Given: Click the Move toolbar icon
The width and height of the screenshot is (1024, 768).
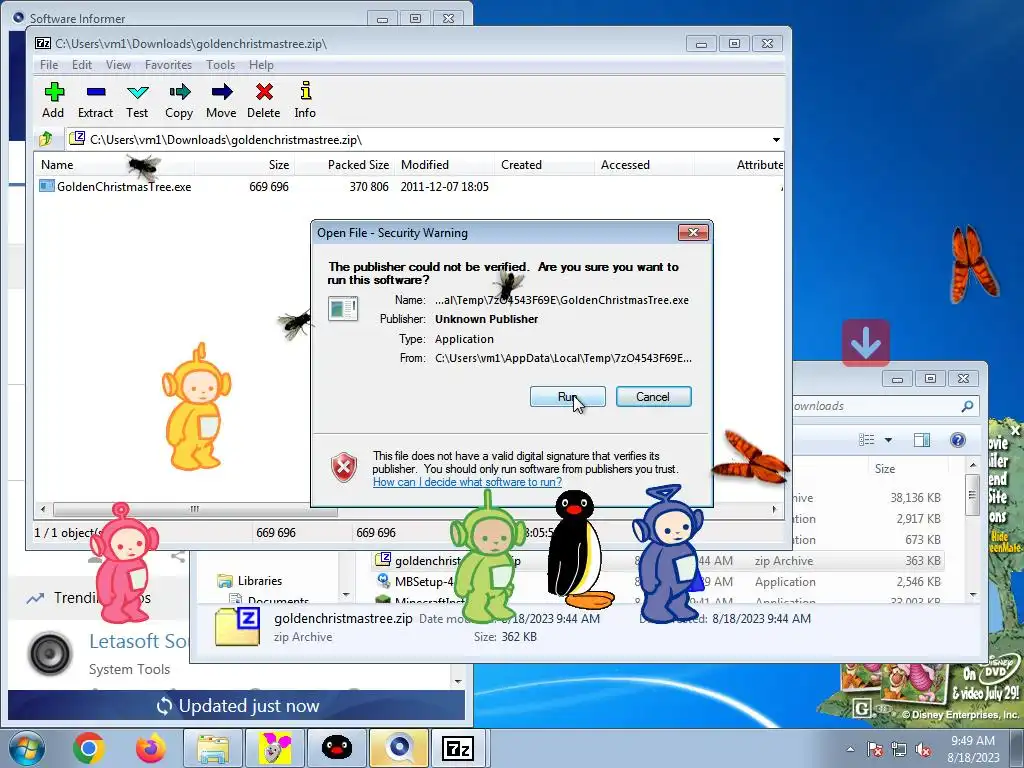Looking at the screenshot, I should 221,100.
